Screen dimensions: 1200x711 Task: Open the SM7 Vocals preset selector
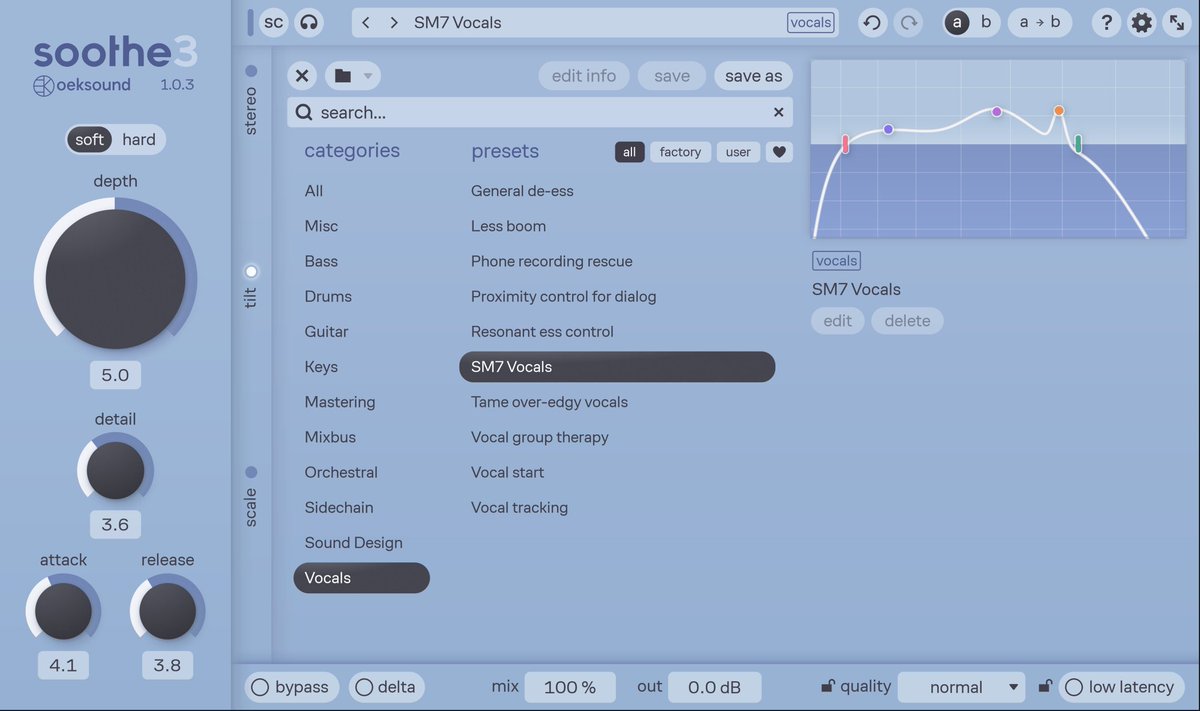click(595, 22)
